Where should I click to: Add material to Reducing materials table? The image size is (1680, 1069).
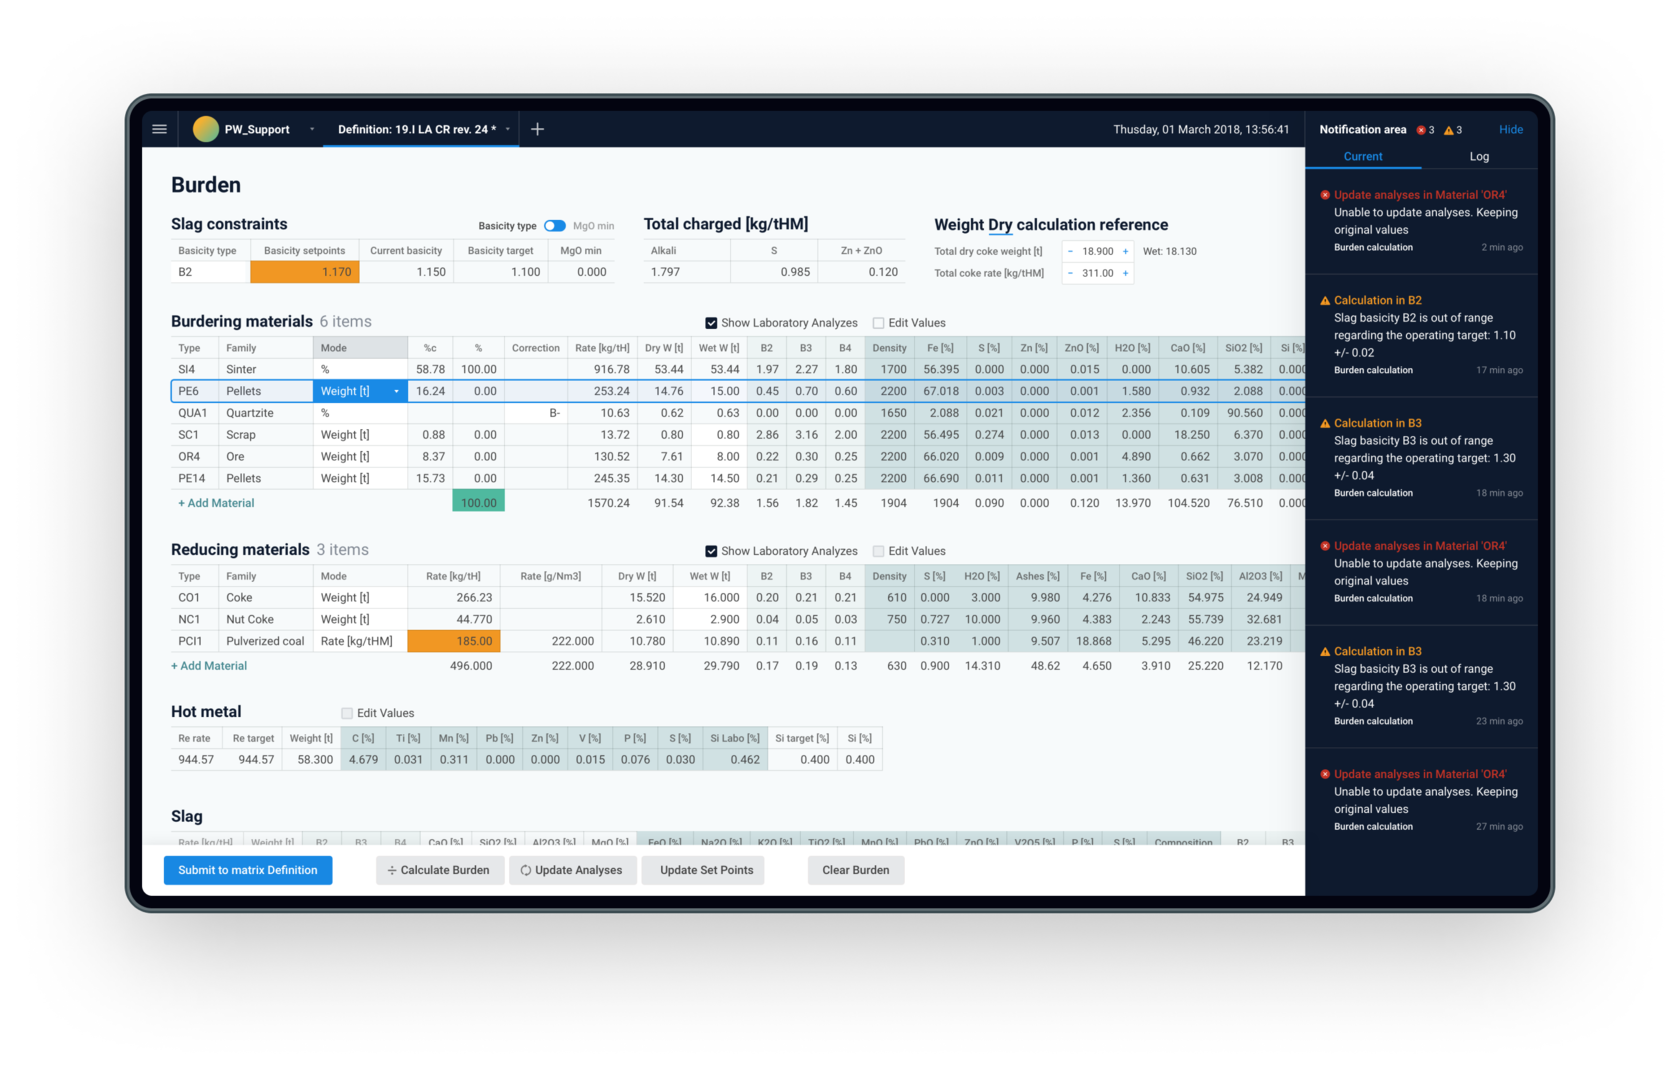pos(209,666)
